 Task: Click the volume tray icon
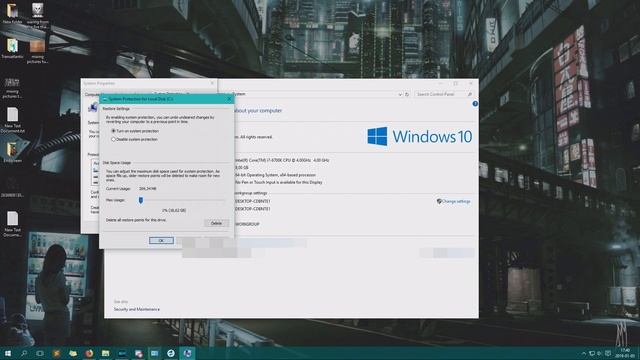click(x=600, y=353)
